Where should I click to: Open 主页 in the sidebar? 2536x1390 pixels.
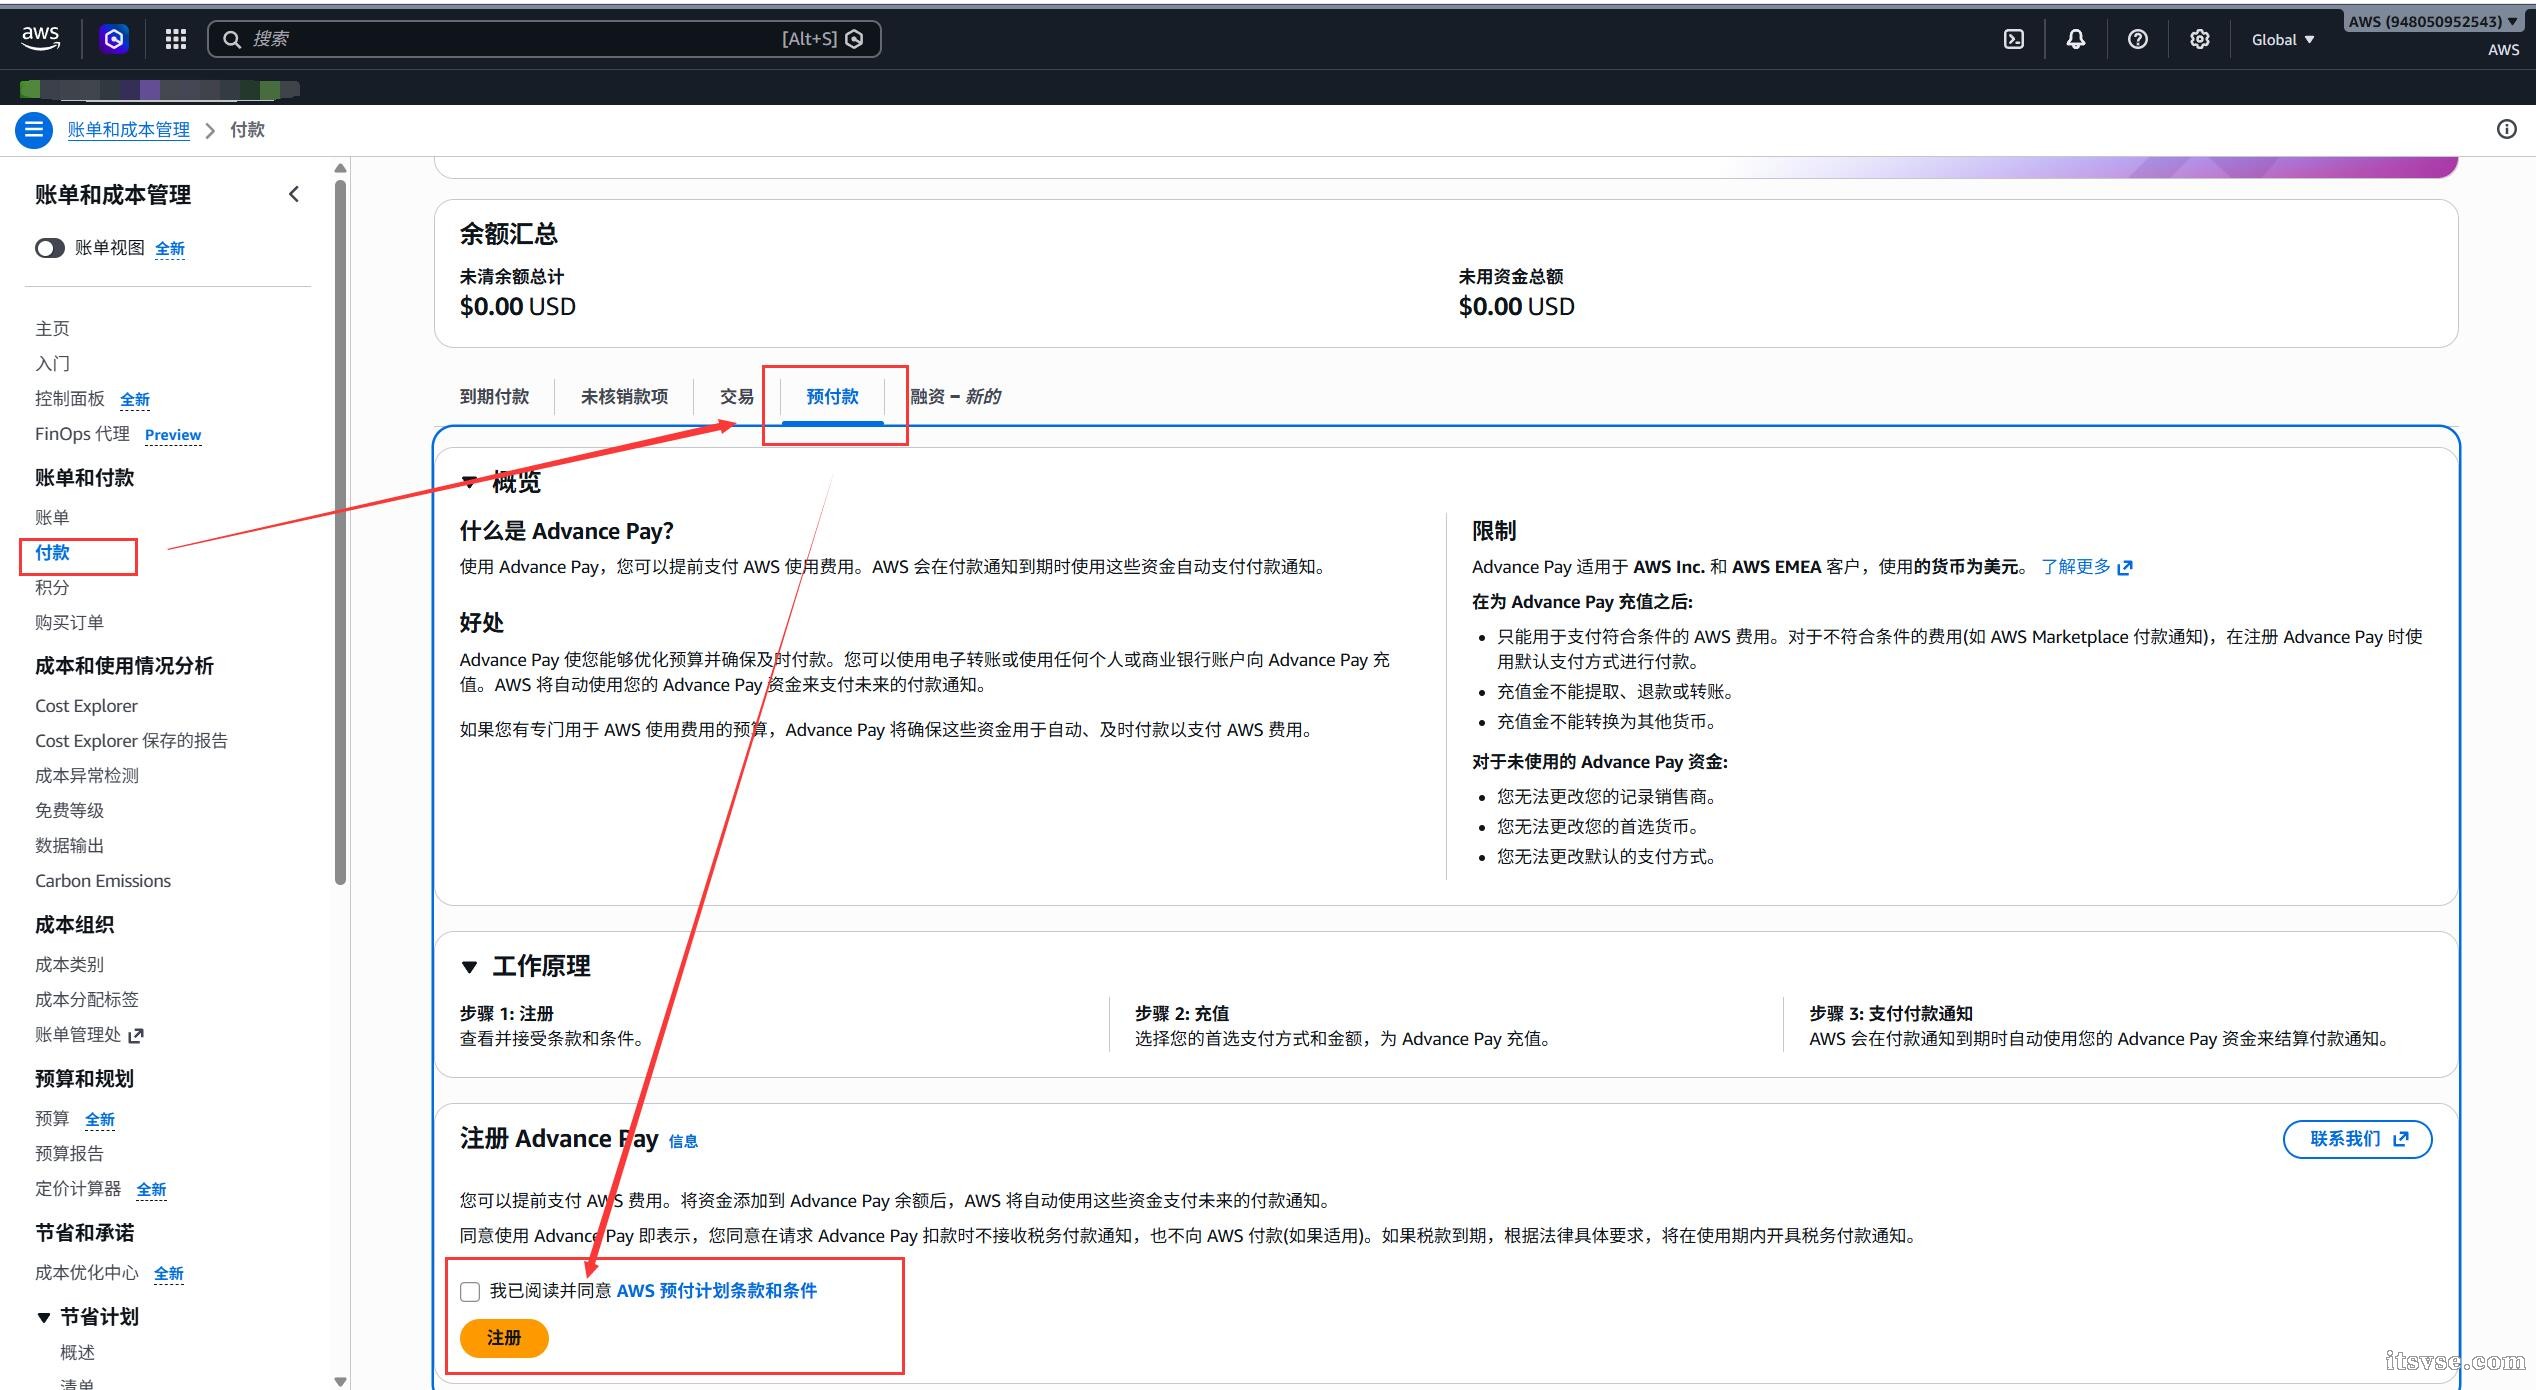(53, 329)
